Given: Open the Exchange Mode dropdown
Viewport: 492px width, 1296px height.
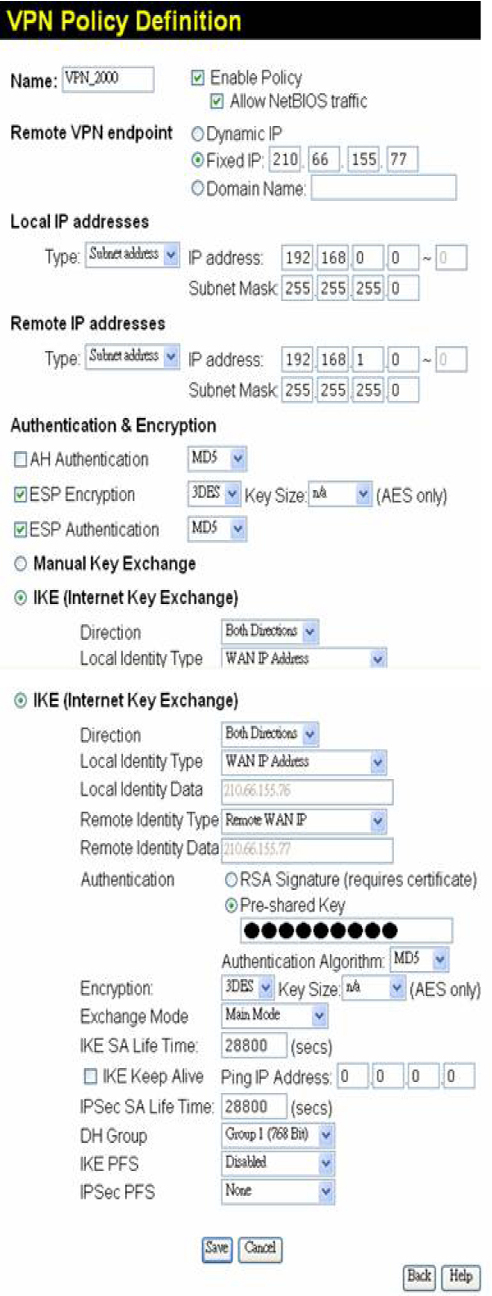Looking at the screenshot, I should point(274,1016).
